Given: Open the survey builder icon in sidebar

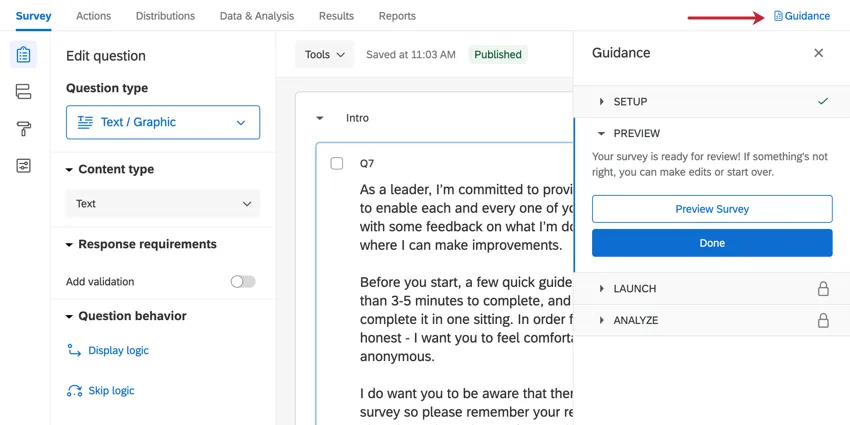Looking at the screenshot, I should coord(24,55).
